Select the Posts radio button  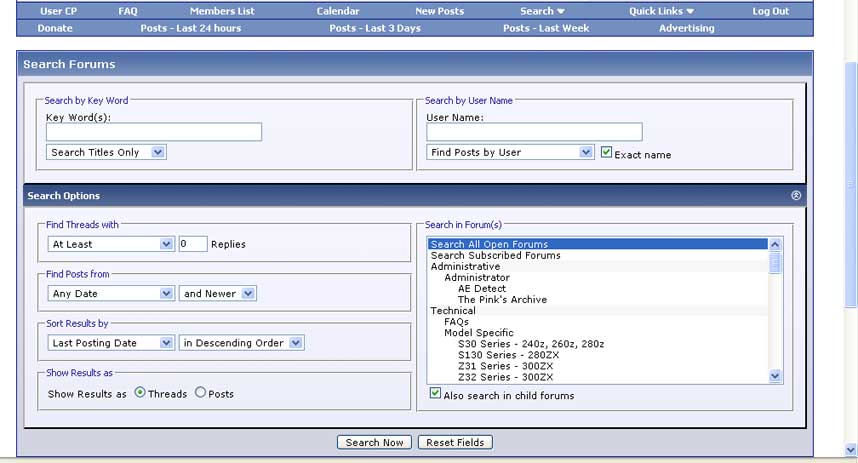coord(201,393)
